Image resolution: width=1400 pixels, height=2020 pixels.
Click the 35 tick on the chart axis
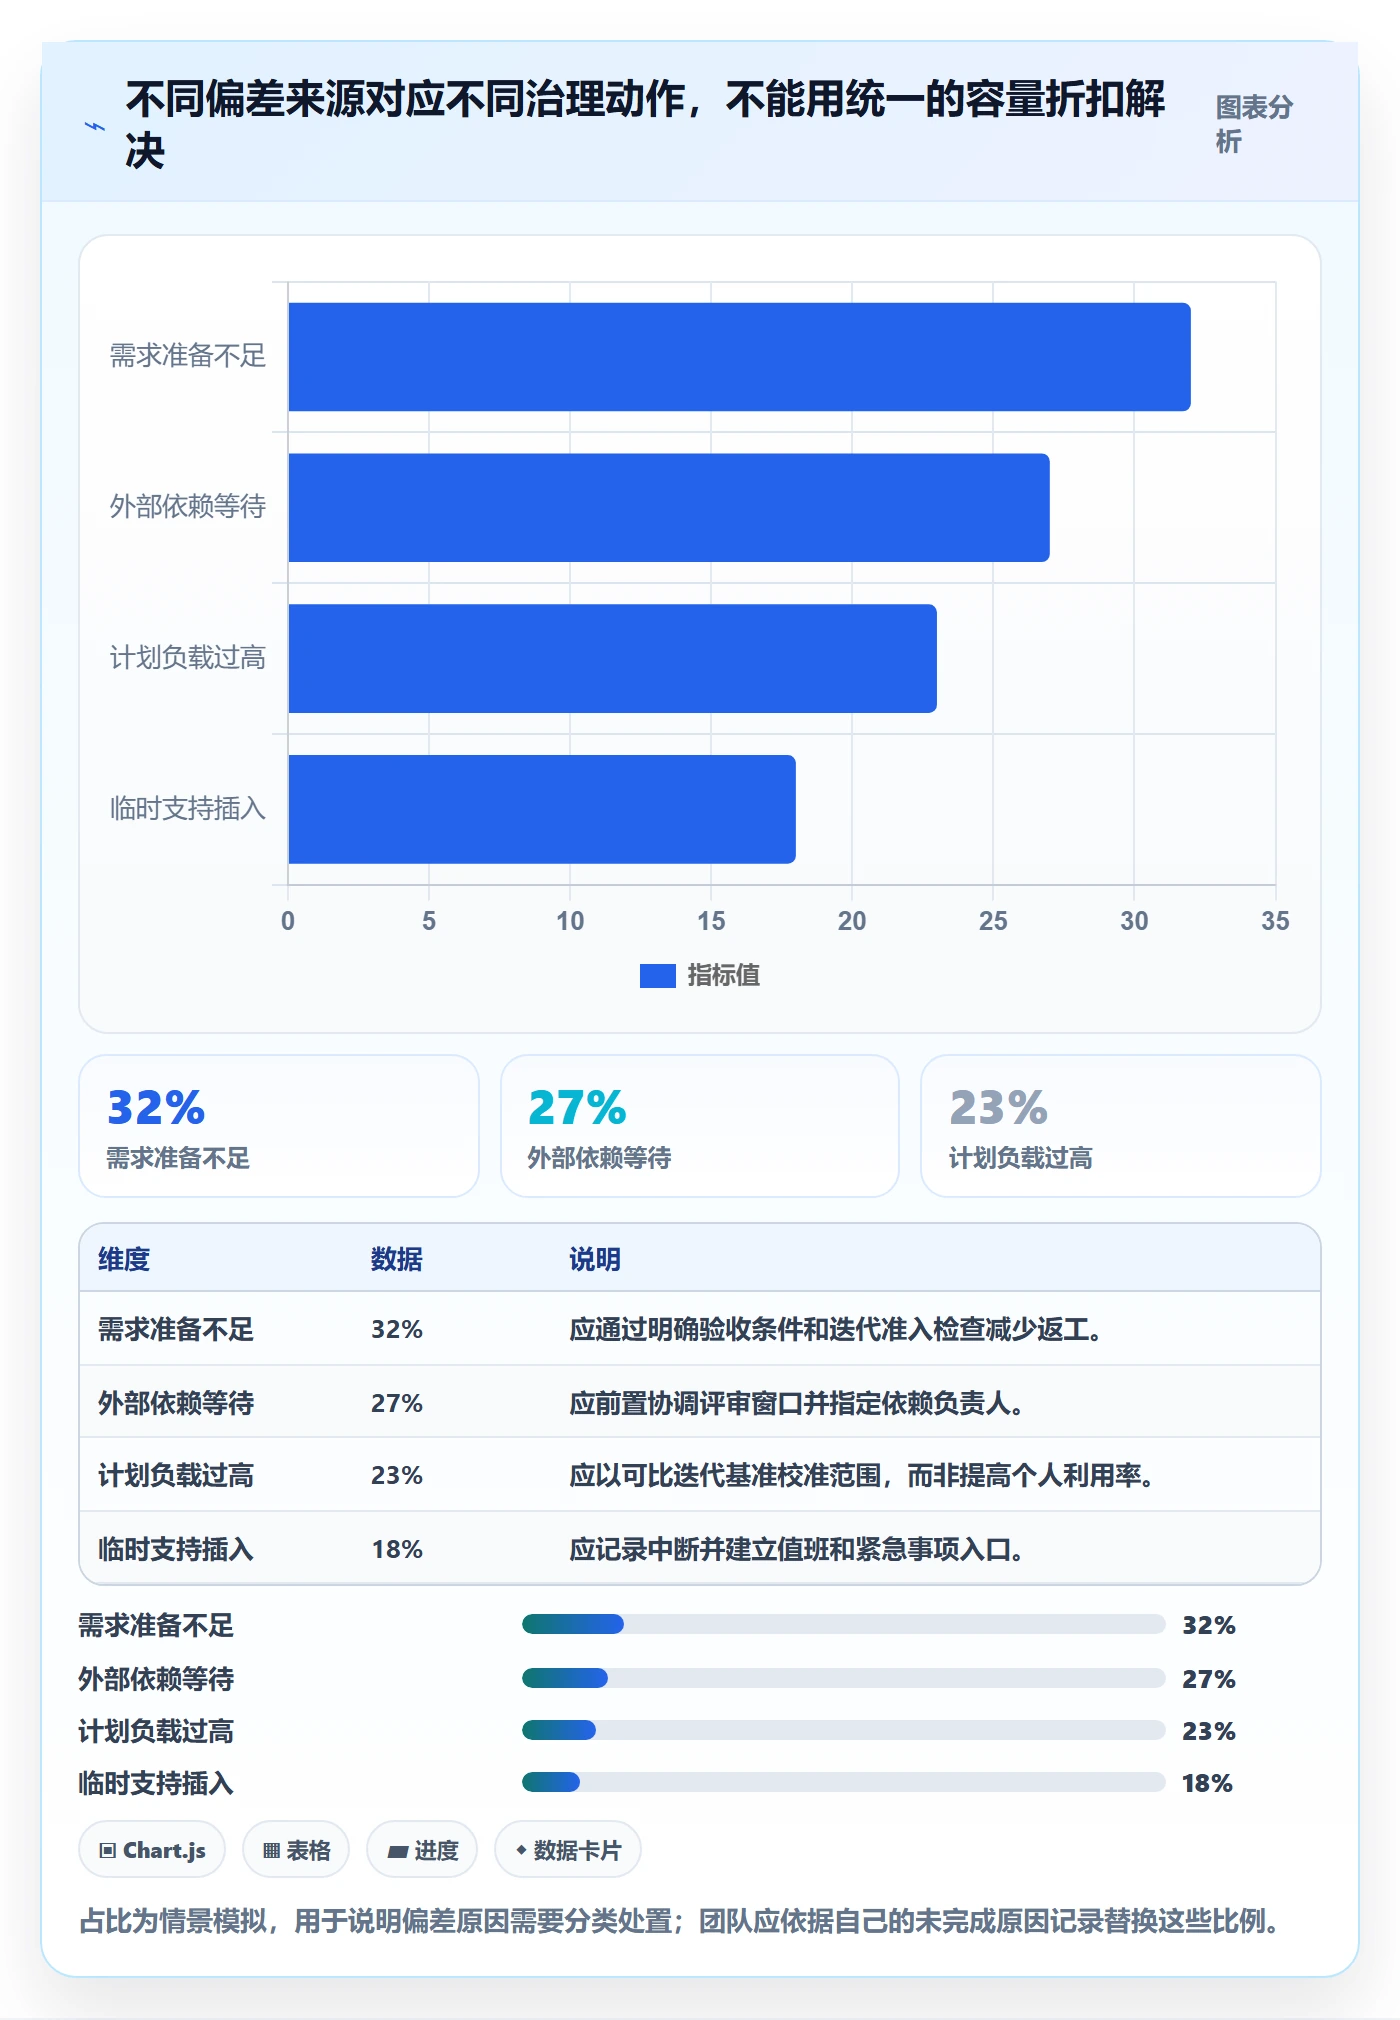point(1275,921)
